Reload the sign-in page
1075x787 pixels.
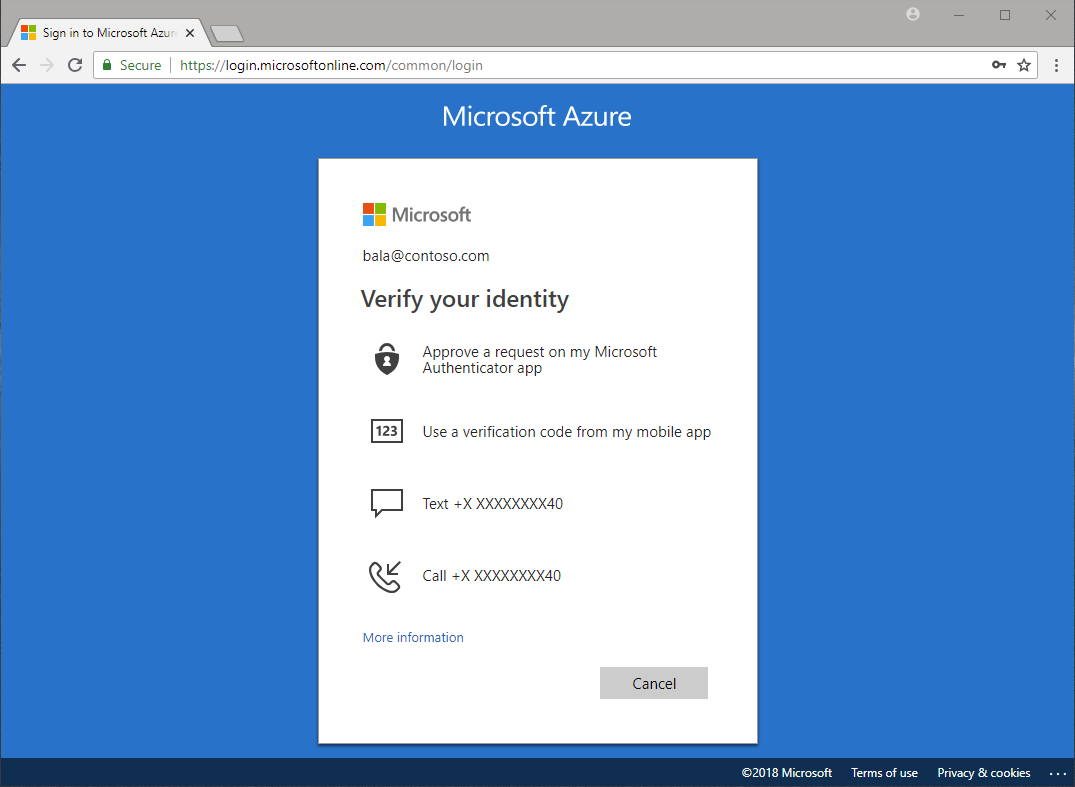(74, 64)
